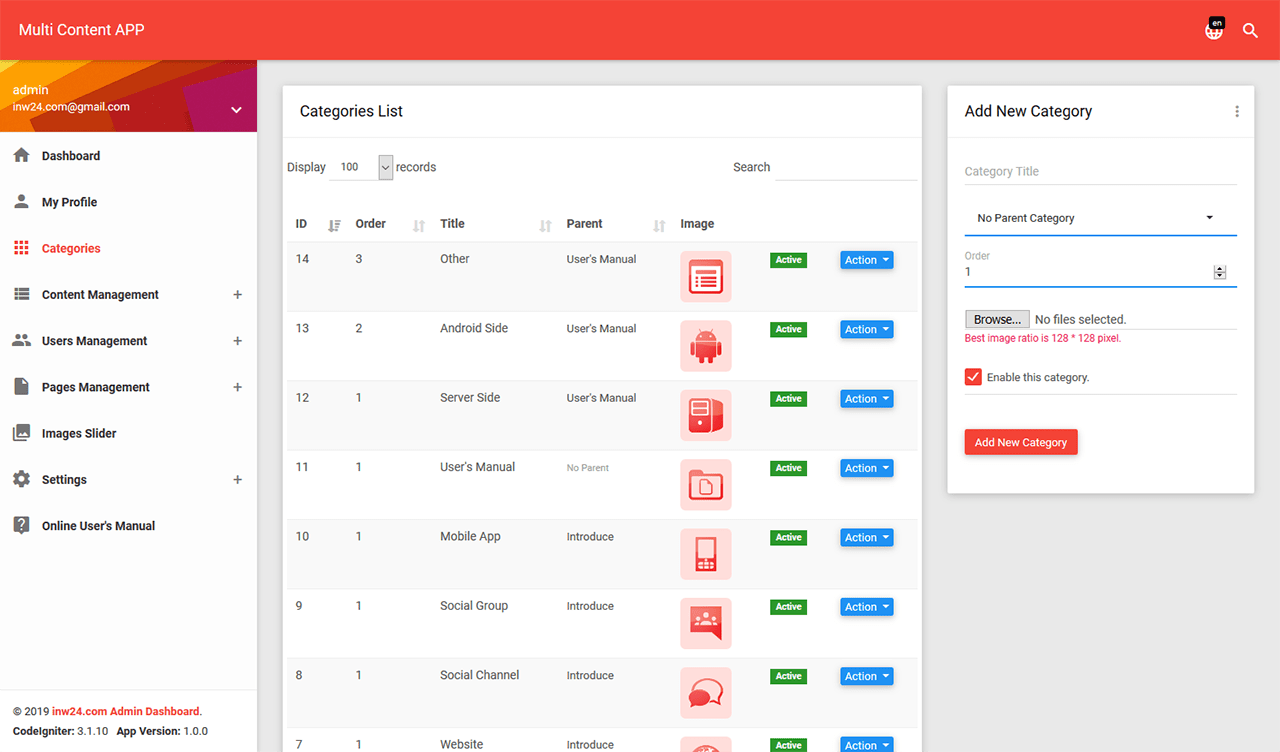Expand the Users Management submenu plus
Viewport: 1280px width, 752px height.
237,340
